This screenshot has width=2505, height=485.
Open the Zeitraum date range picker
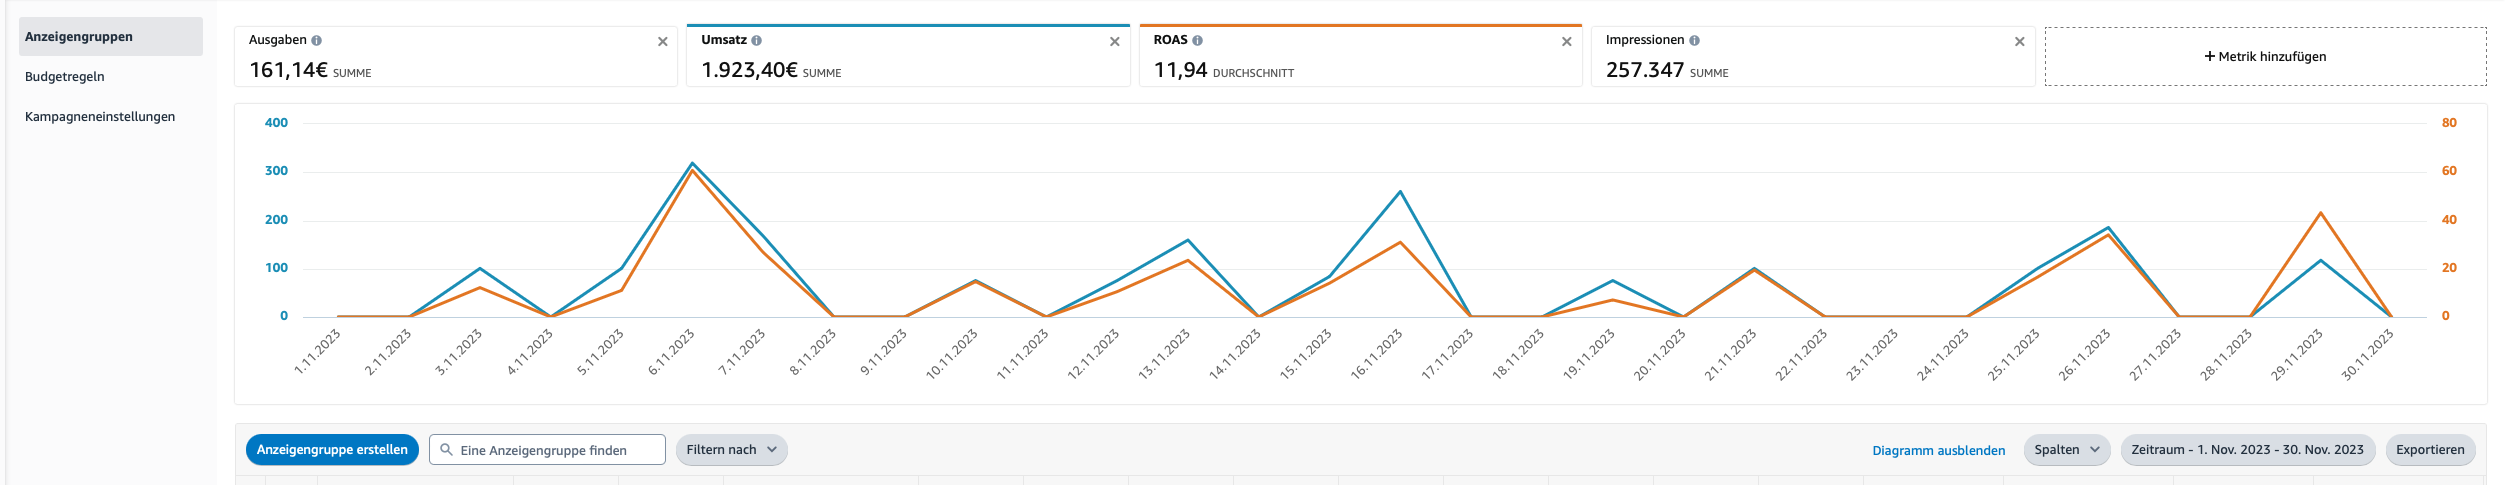click(2246, 450)
